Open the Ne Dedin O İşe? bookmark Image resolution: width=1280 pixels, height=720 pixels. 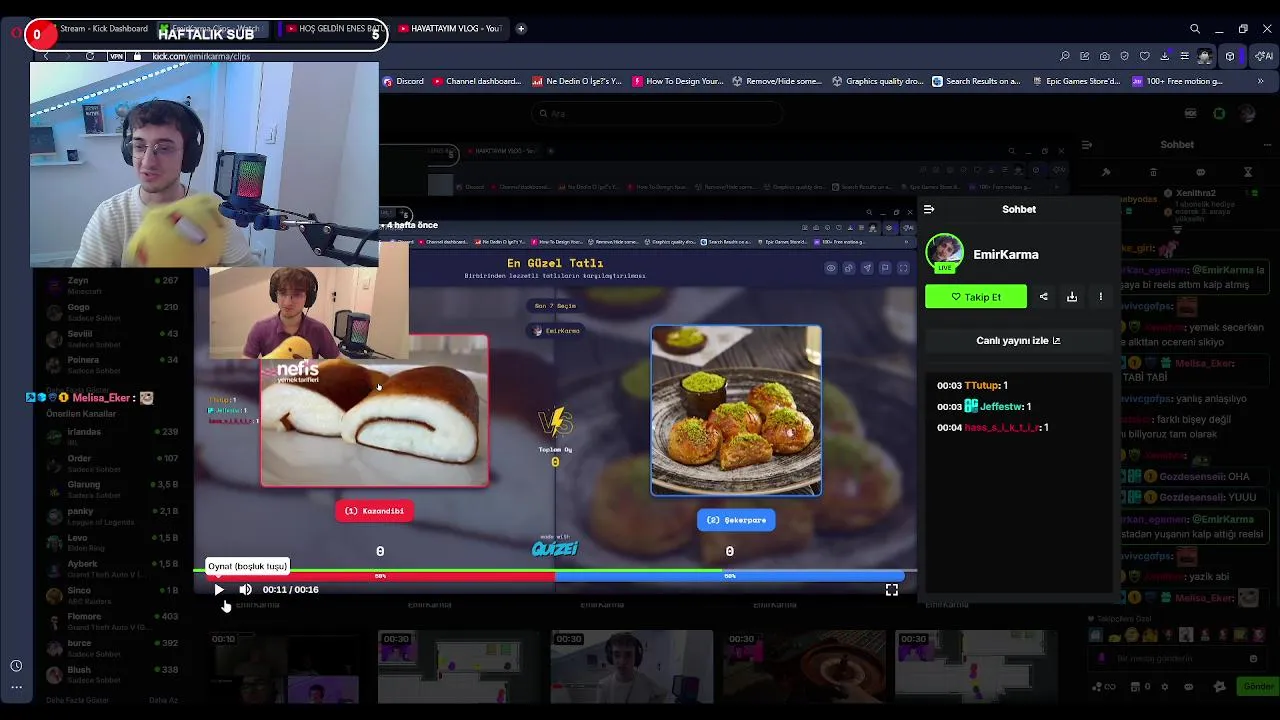(577, 81)
